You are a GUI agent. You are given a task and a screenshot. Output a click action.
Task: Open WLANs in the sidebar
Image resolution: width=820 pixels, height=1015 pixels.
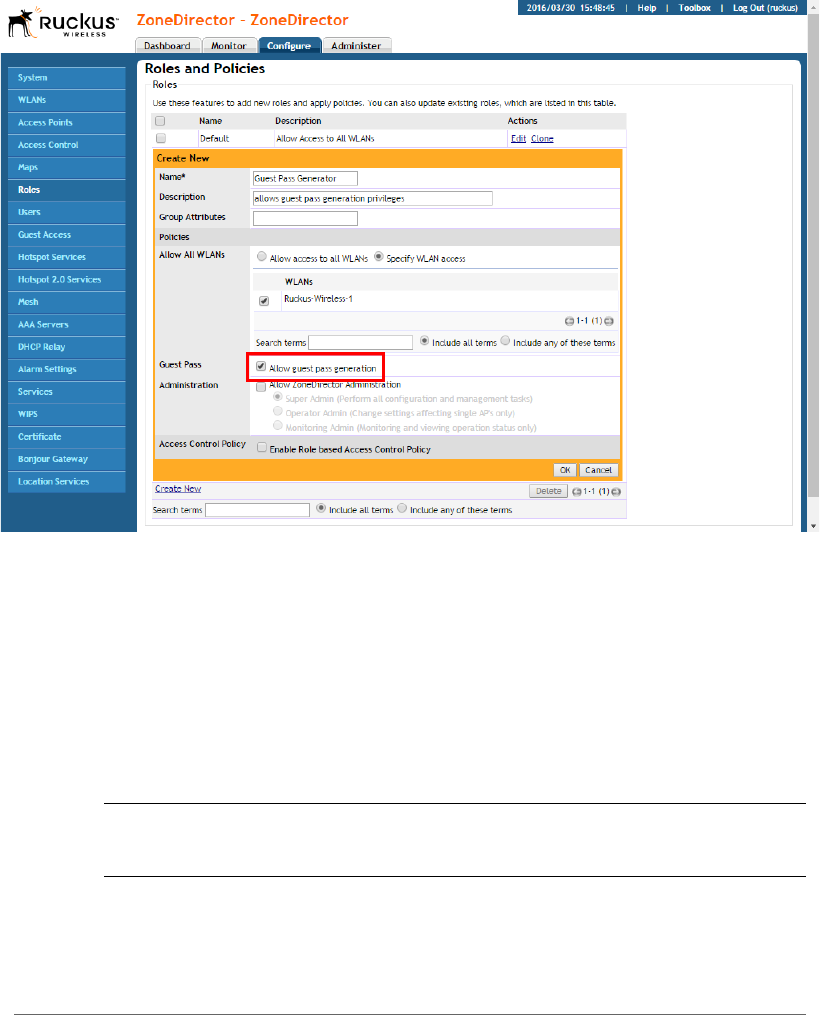point(67,100)
